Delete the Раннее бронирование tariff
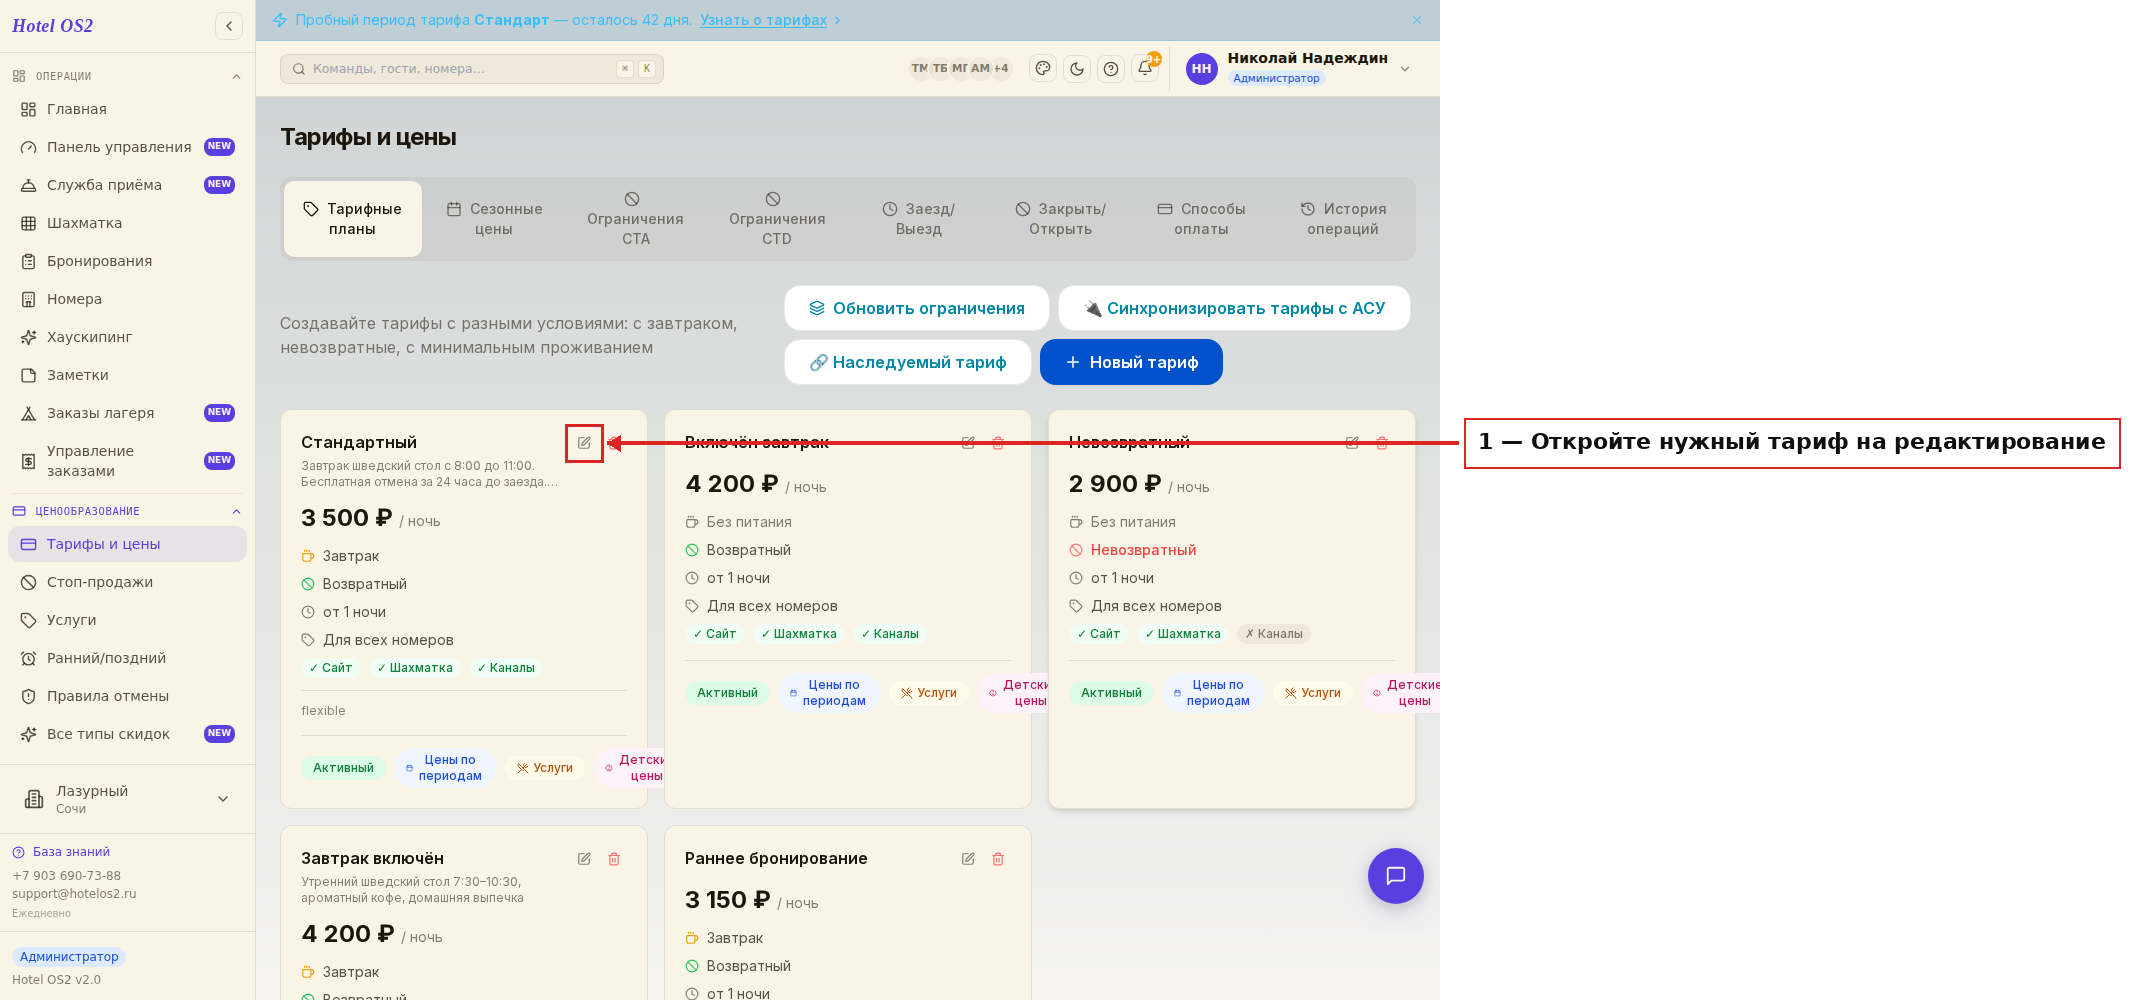The width and height of the screenshot is (2144, 1000). click(x=998, y=859)
